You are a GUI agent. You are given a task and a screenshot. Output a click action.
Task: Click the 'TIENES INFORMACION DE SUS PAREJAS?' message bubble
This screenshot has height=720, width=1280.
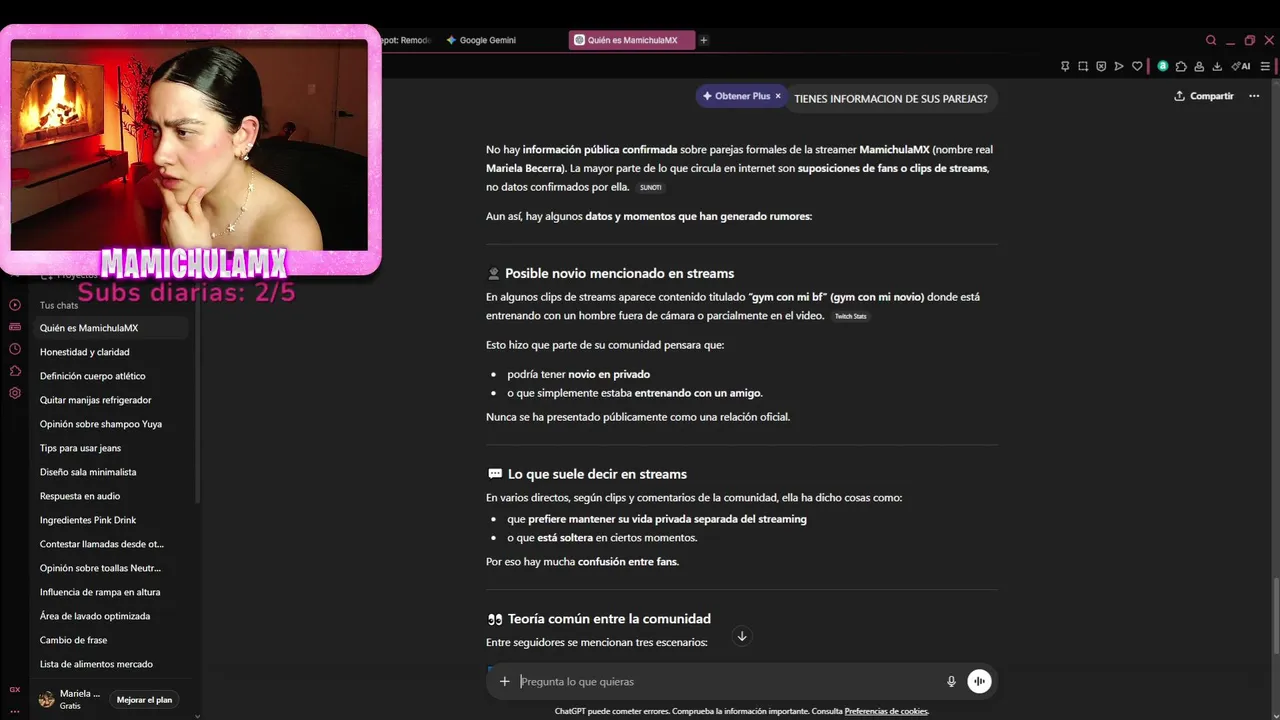point(890,98)
